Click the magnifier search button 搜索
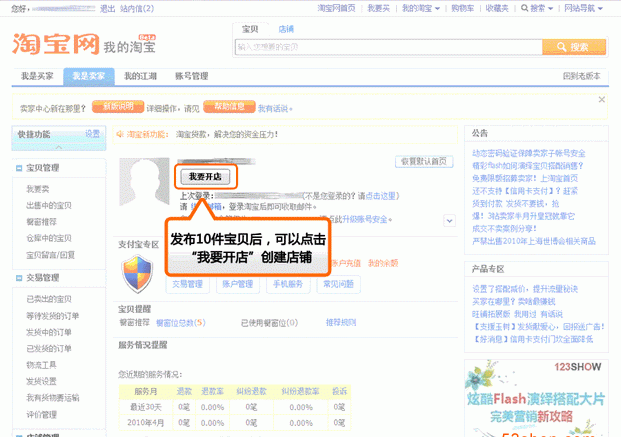This screenshot has width=621, height=437. coord(574,47)
